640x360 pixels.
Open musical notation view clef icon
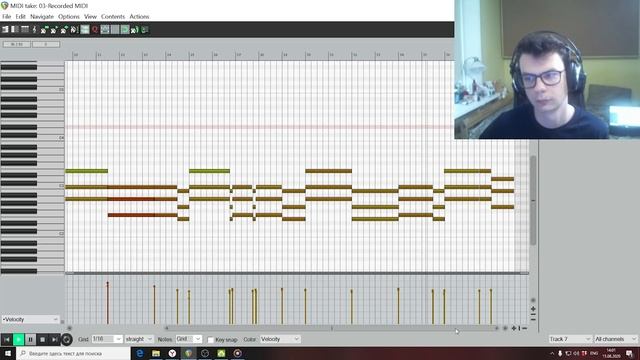click(x=34, y=29)
